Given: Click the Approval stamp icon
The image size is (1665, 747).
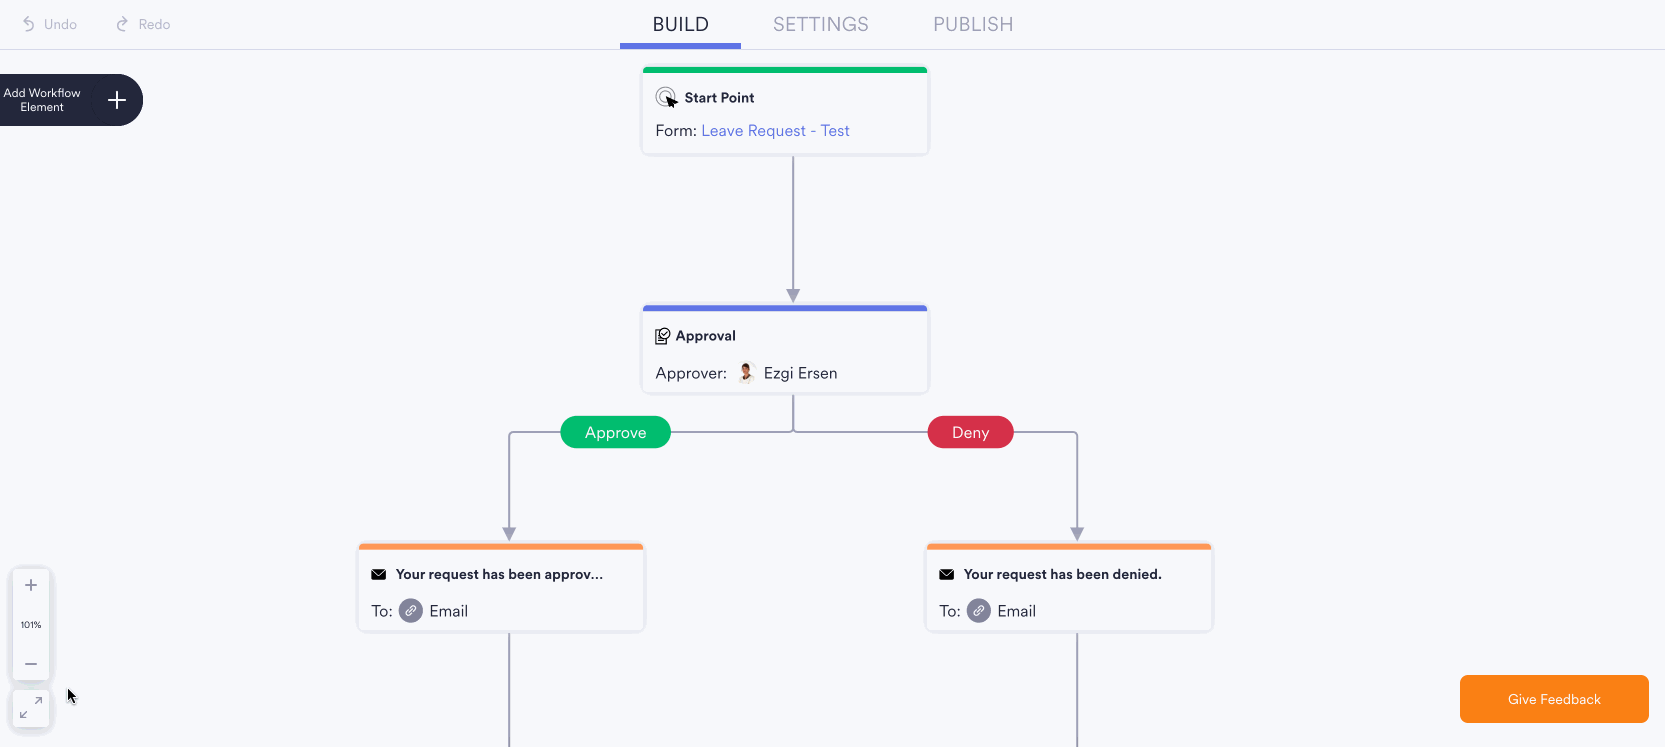Looking at the screenshot, I should coord(663,335).
